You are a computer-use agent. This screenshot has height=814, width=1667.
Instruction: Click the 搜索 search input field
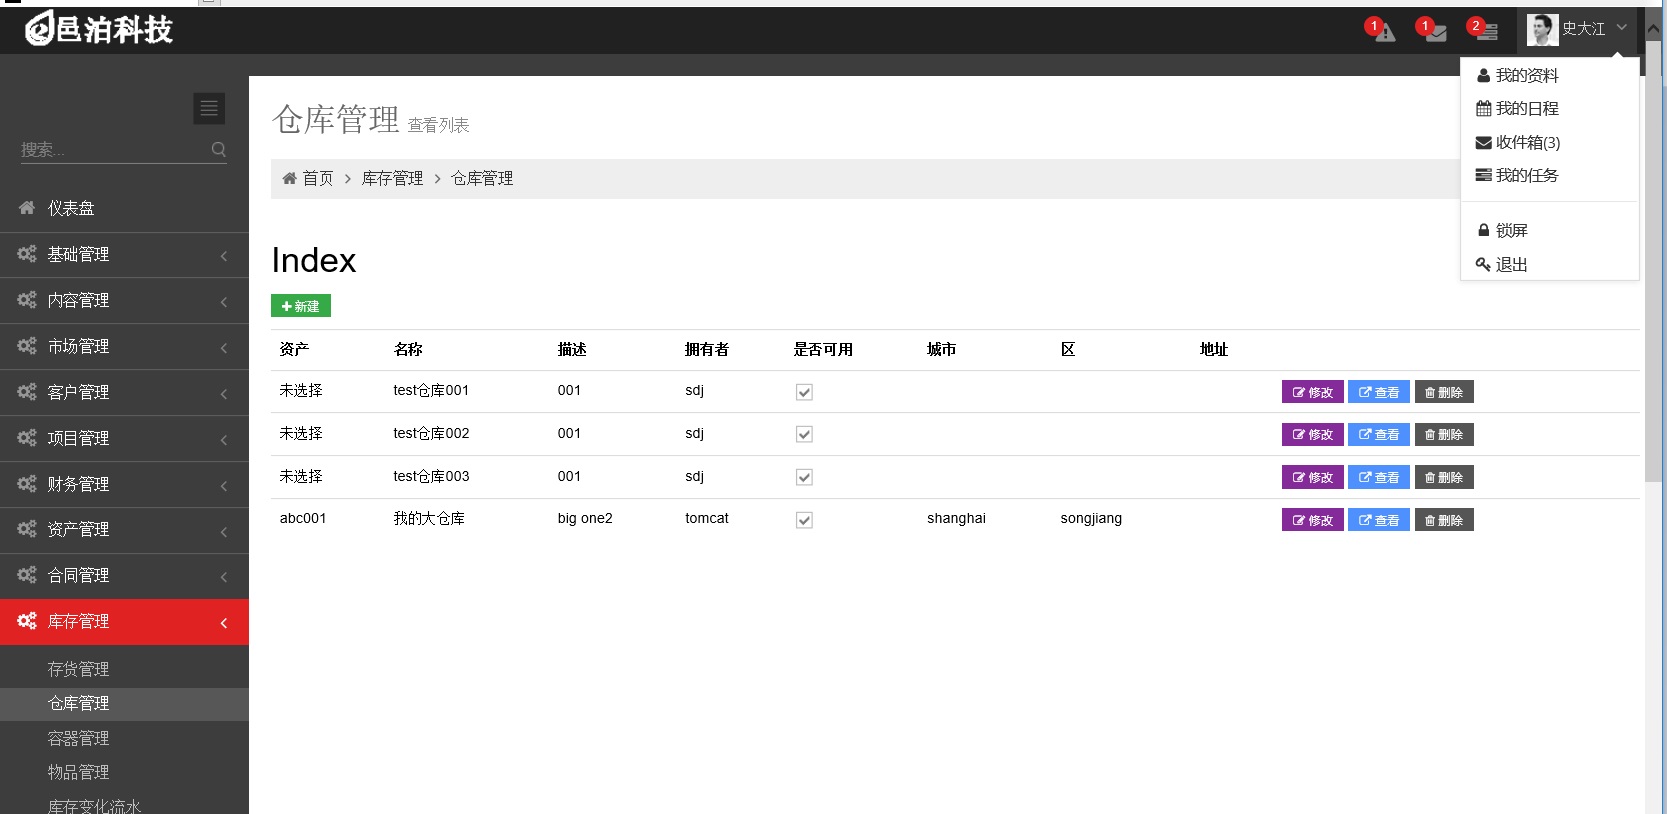(112, 150)
